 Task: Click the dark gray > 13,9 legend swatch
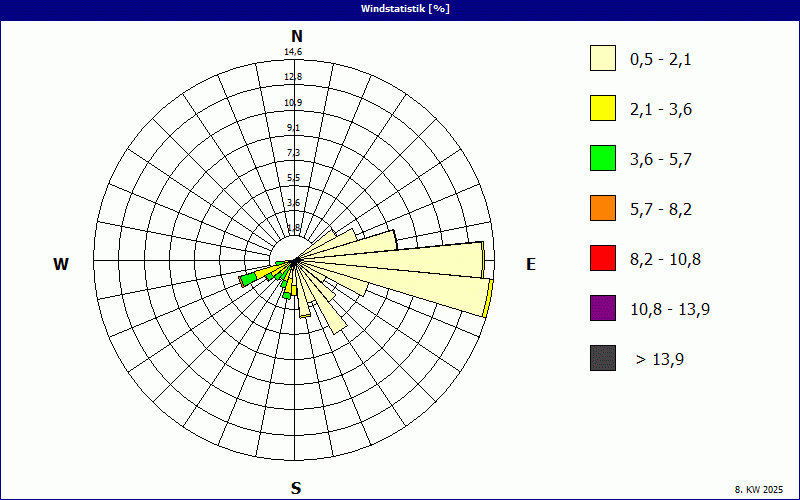click(x=603, y=358)
